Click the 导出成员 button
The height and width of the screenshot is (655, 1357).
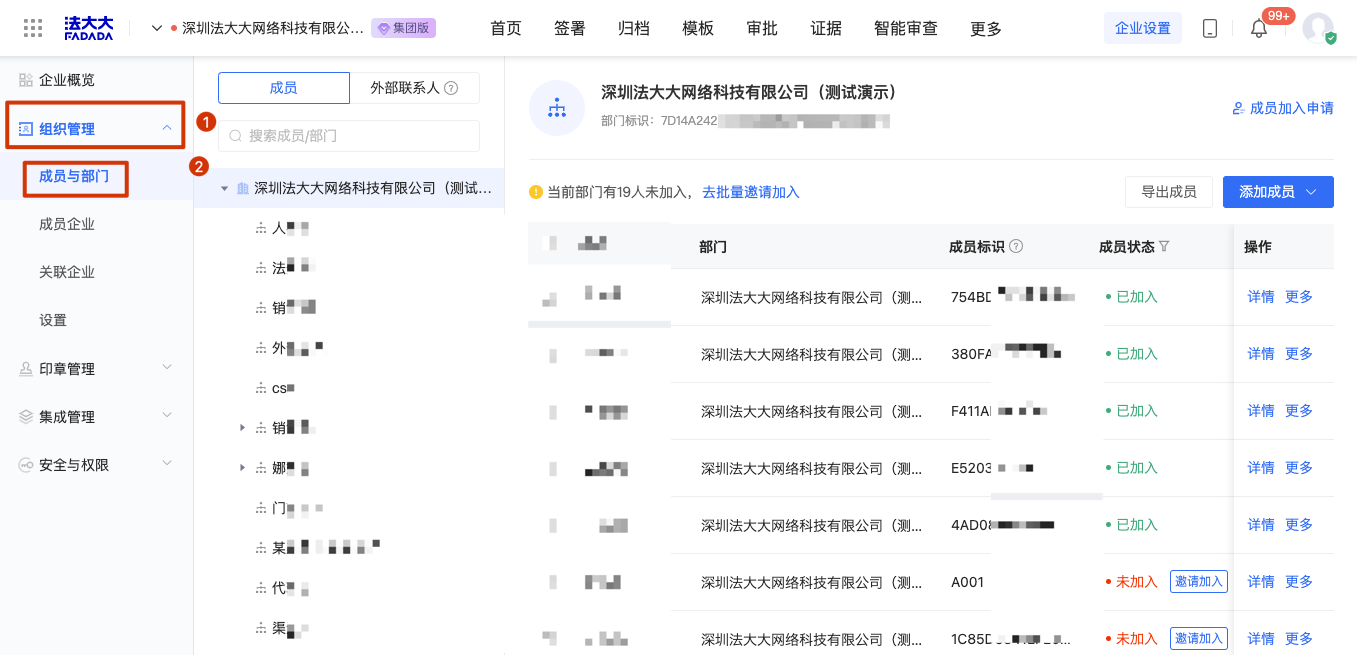(1169, 192)
